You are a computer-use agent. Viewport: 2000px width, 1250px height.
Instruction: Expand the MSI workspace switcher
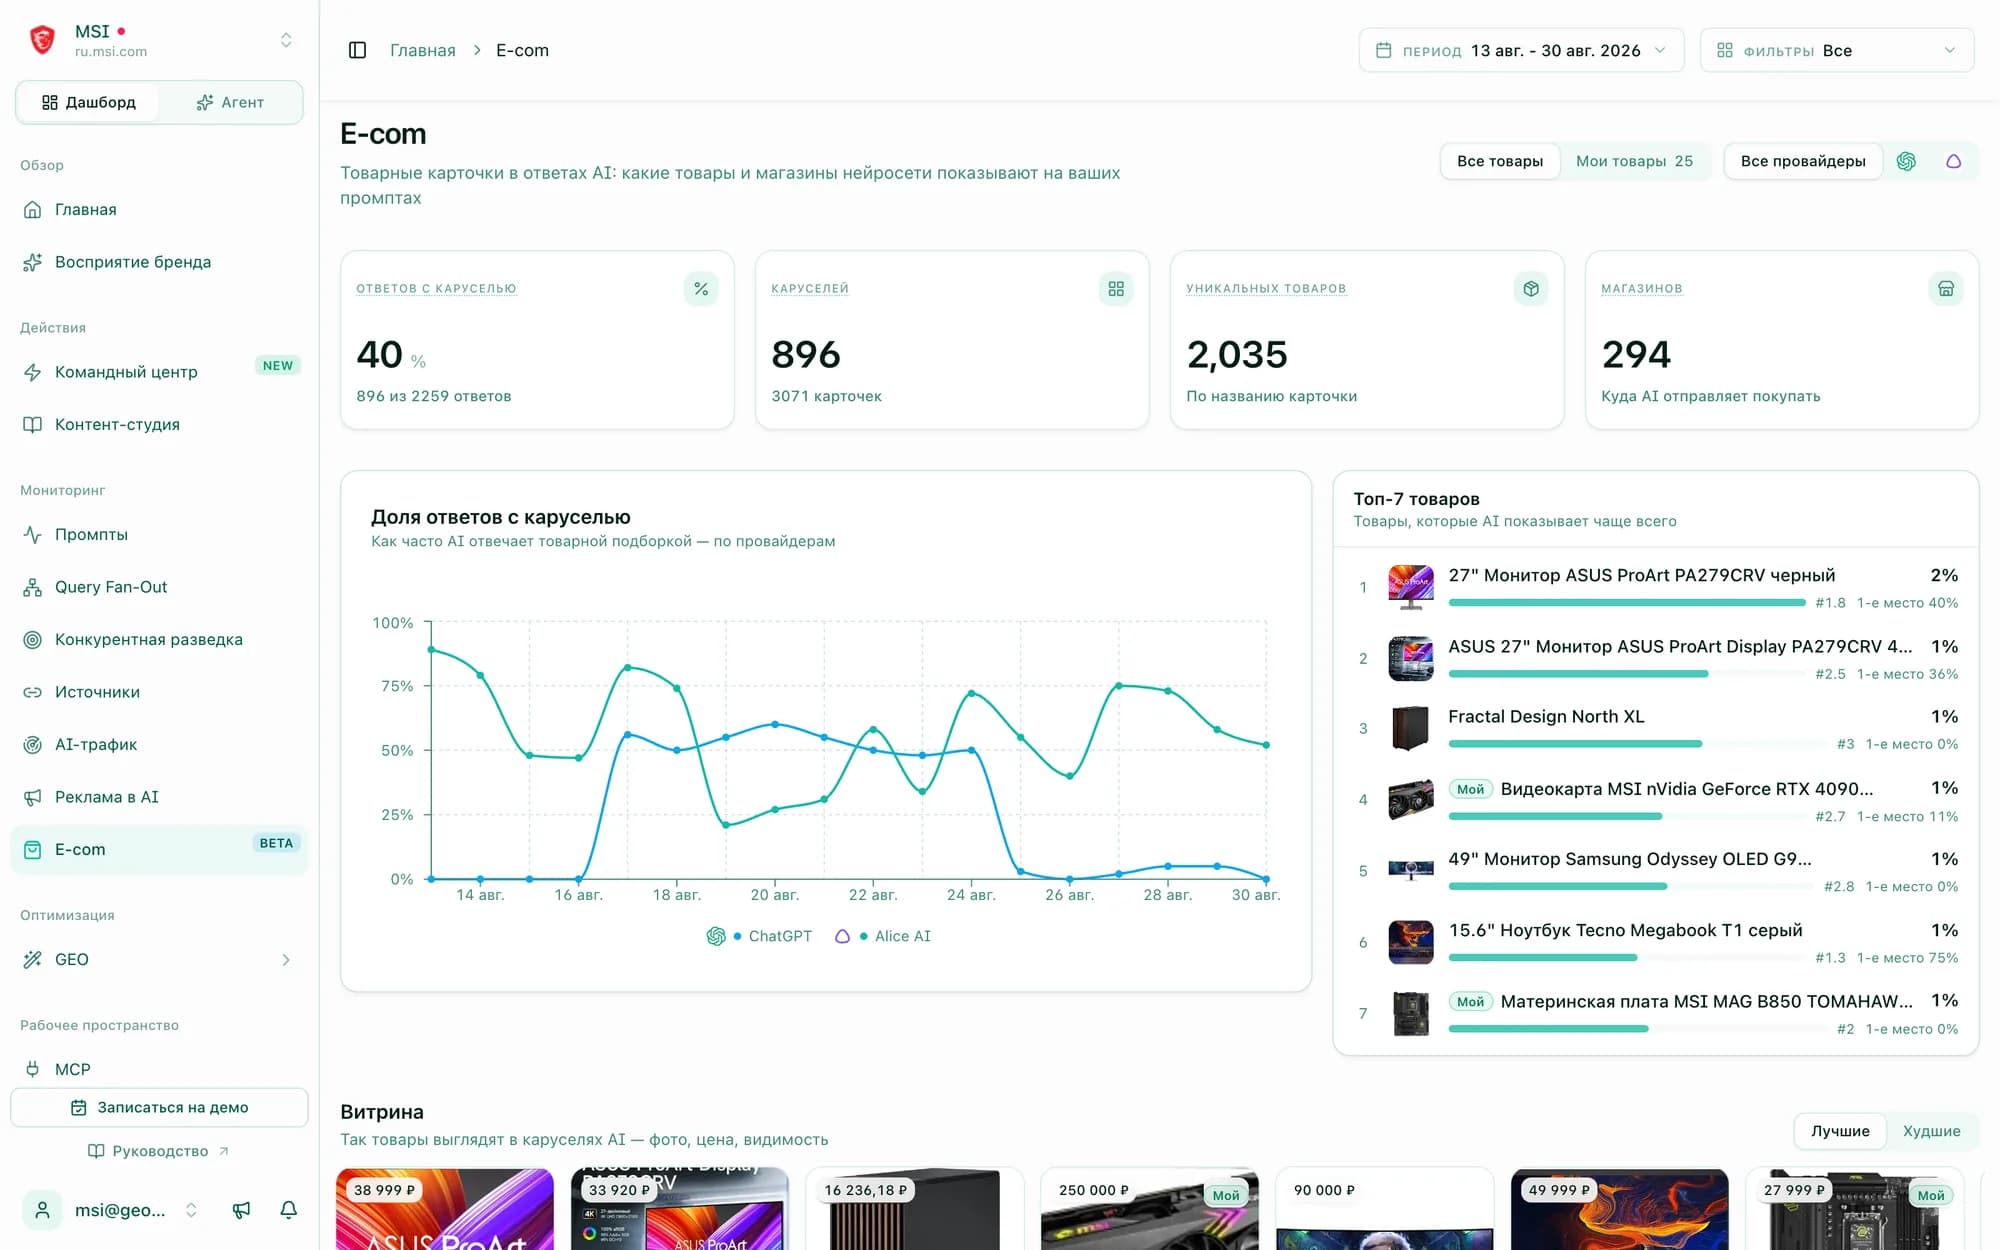286,40
